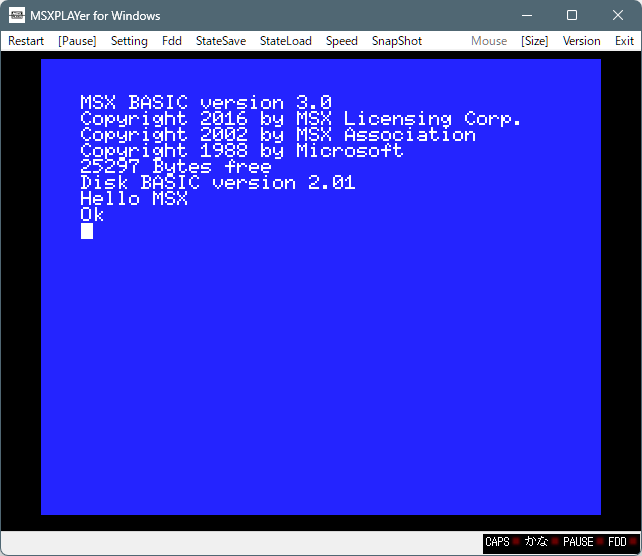Click the 'Copyright 2002 by MSX Association' line
The width and height of the screenshot is (642, 556).
pyautogui.click(x=278, y=135)
